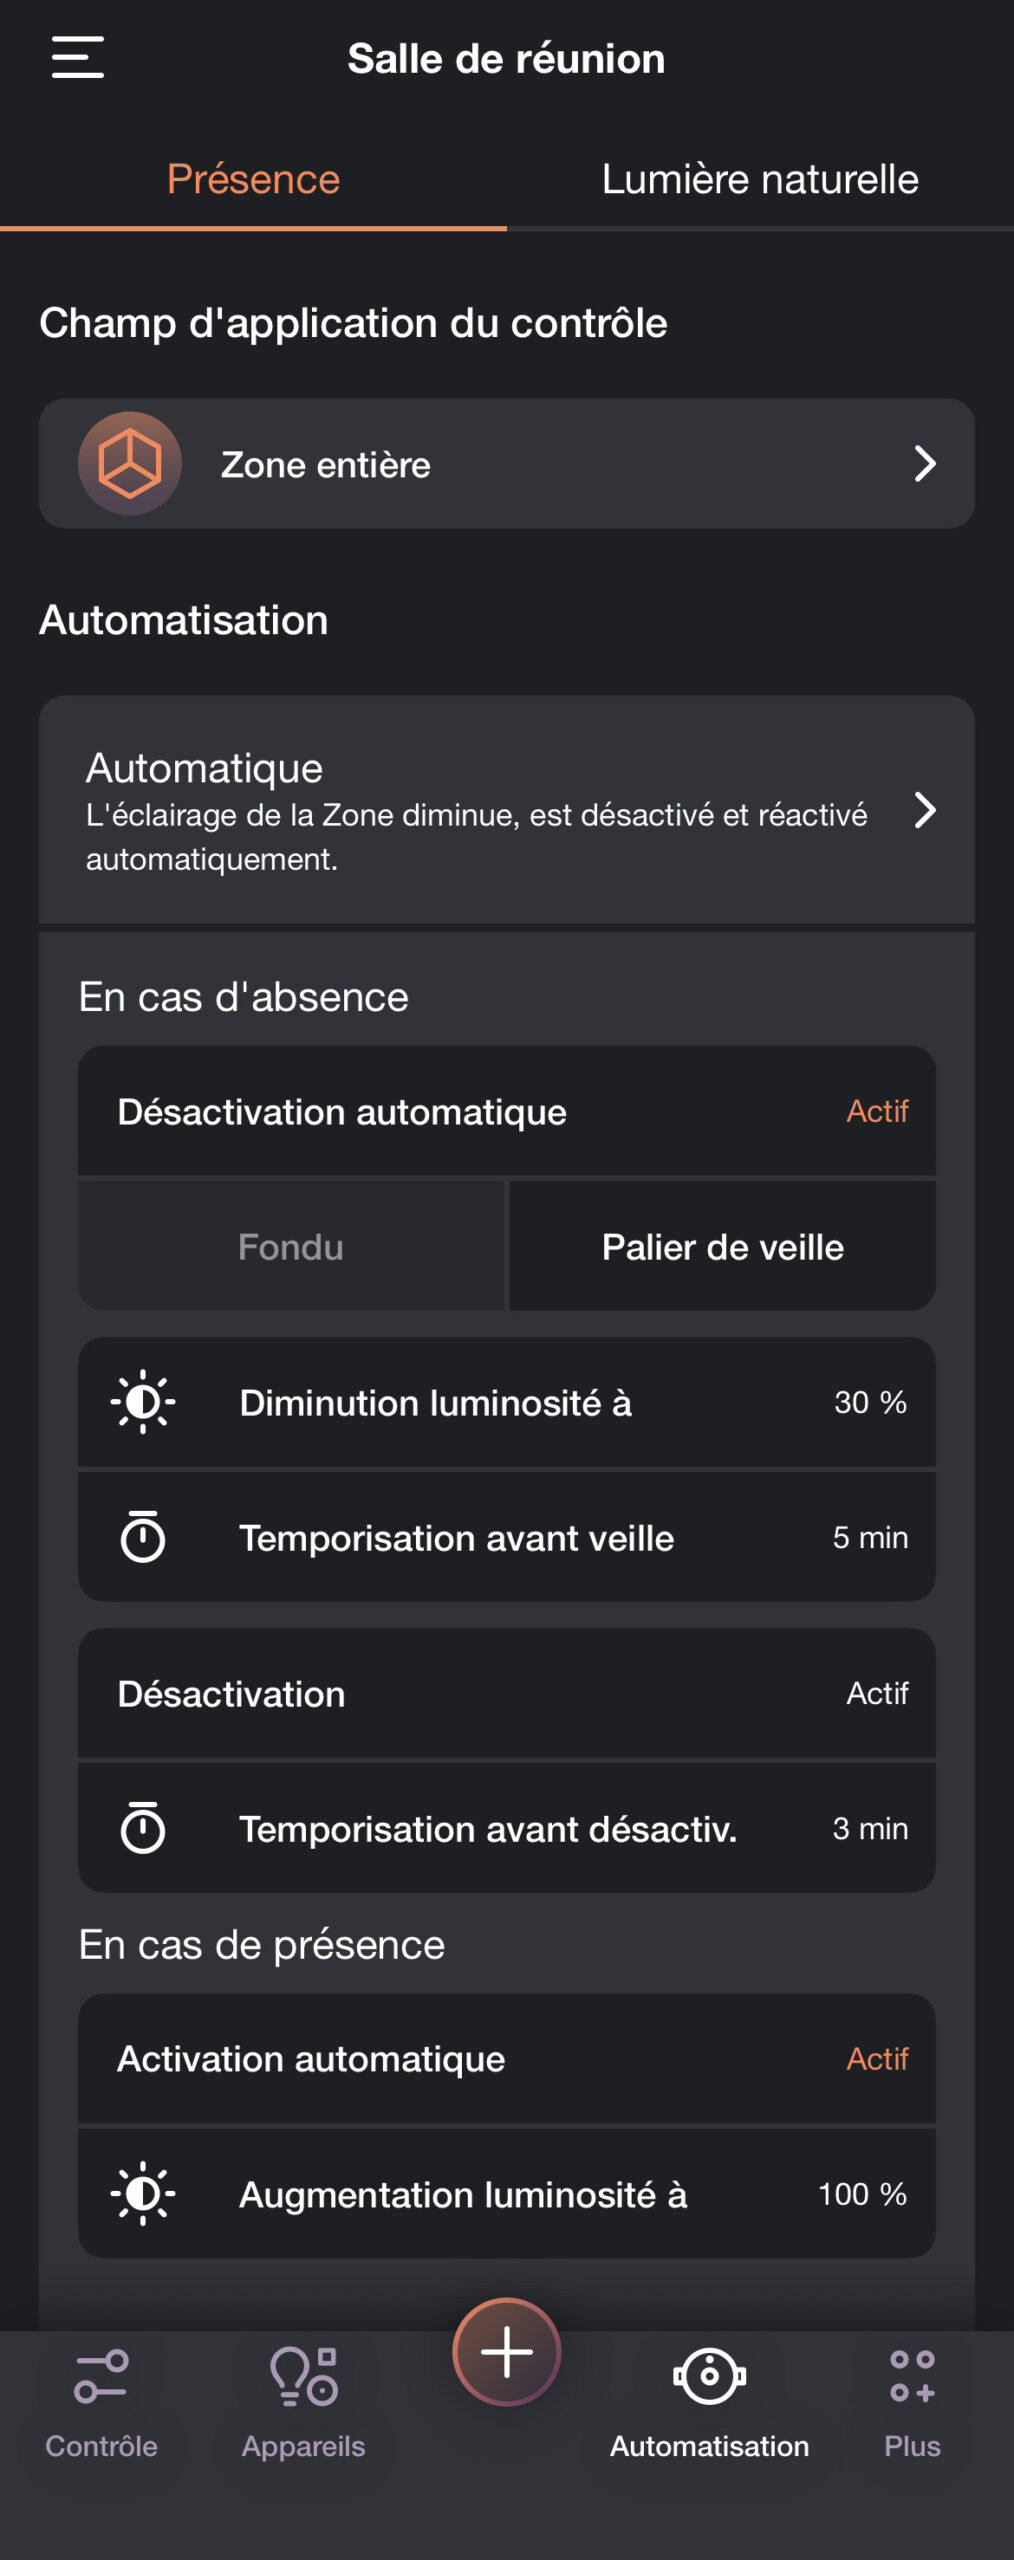
Task: Select the Présence tab
Action: point(253,180)
